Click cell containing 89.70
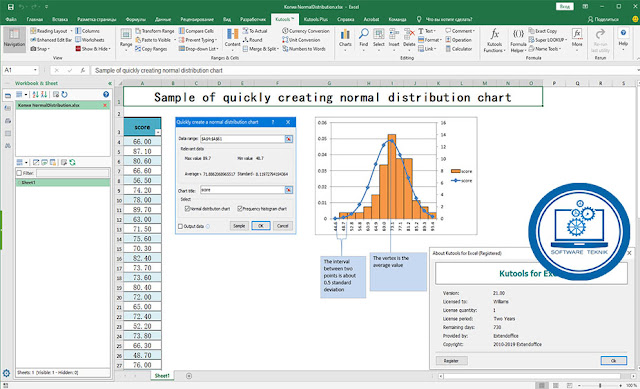 (x=142, y=210)
